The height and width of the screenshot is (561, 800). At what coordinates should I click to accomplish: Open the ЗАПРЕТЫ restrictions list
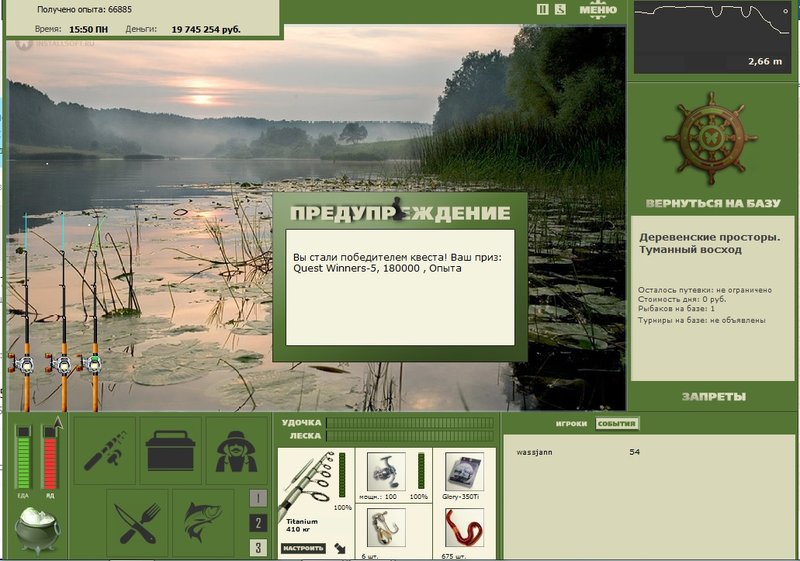[x=713, y=397]
